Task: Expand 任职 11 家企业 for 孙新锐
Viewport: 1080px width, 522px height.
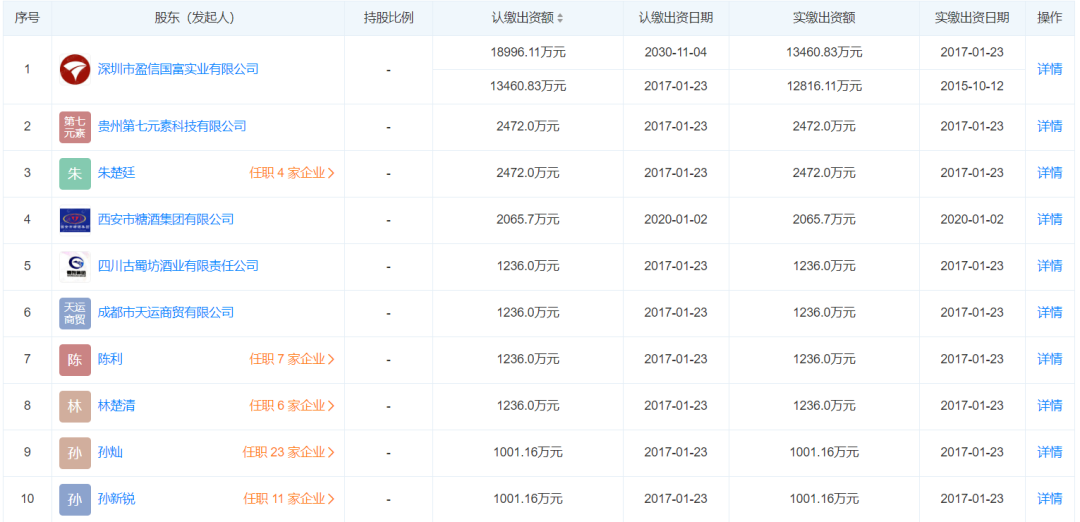Action: click(289, 499)
